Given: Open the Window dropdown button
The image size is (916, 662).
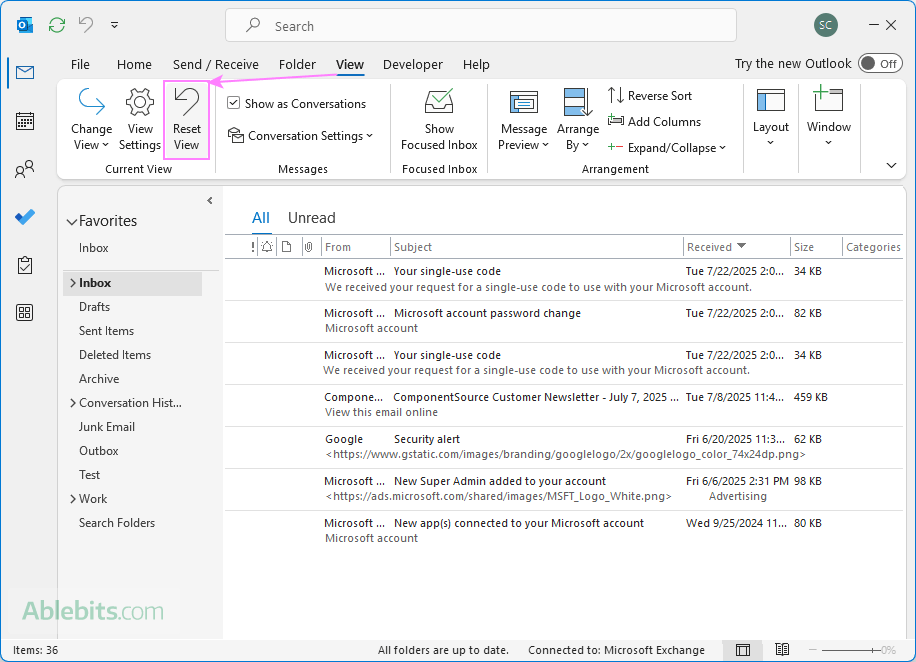Looking at the screenshot, I should pos(828,116).
